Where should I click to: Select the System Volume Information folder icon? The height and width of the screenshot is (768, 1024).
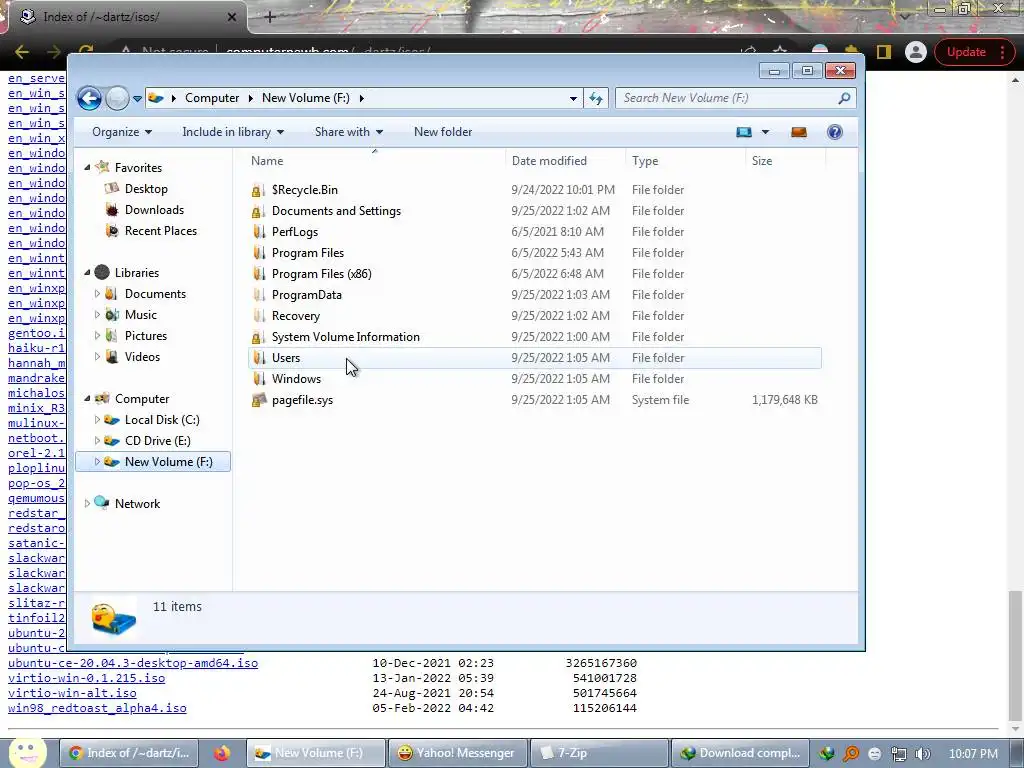(259, 337)
